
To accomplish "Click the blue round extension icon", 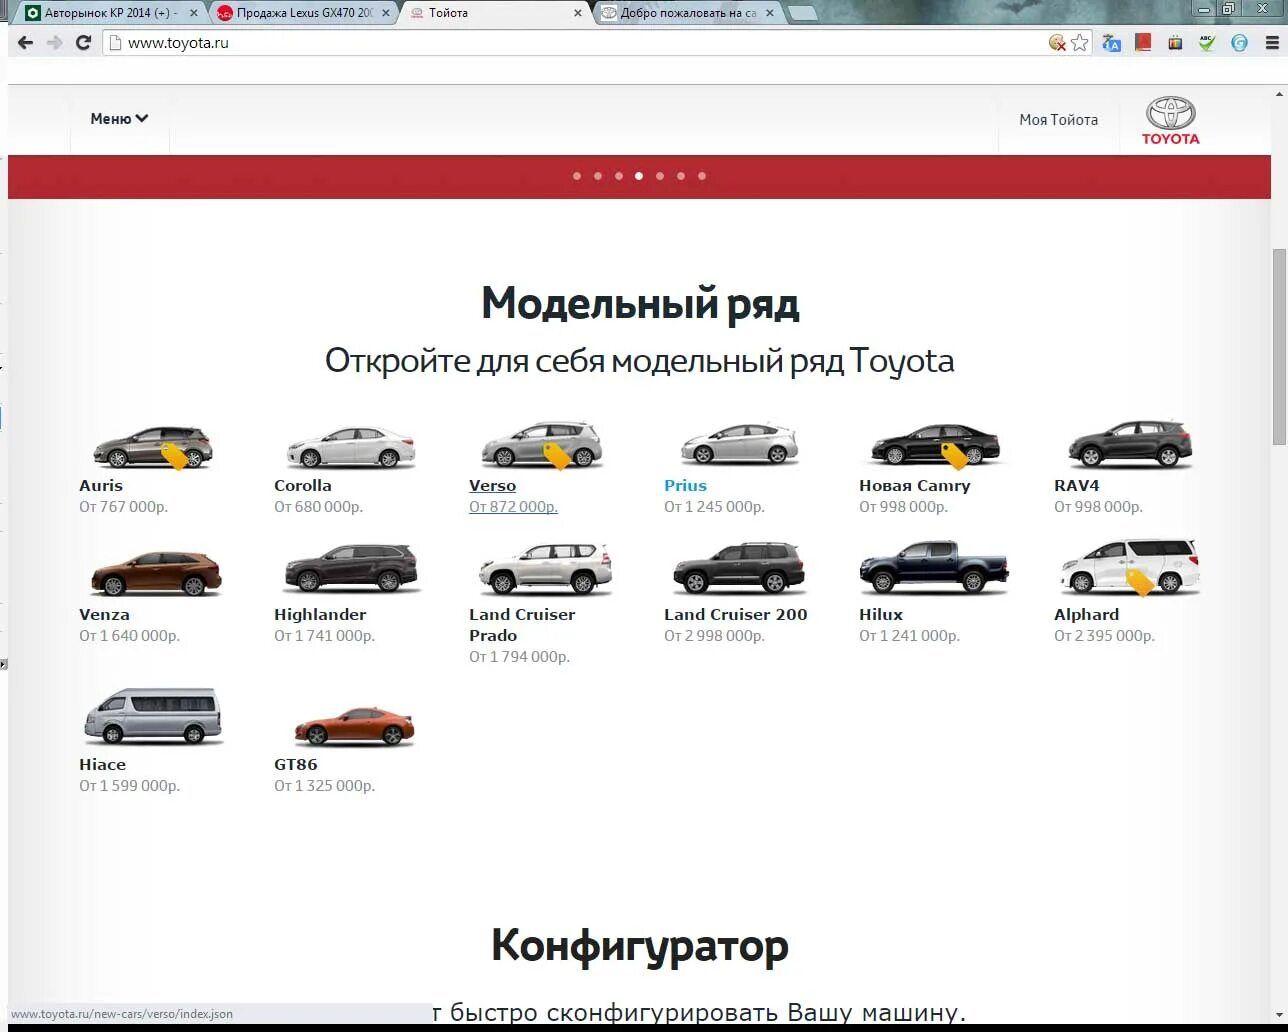I will (x=1239, y=43).
